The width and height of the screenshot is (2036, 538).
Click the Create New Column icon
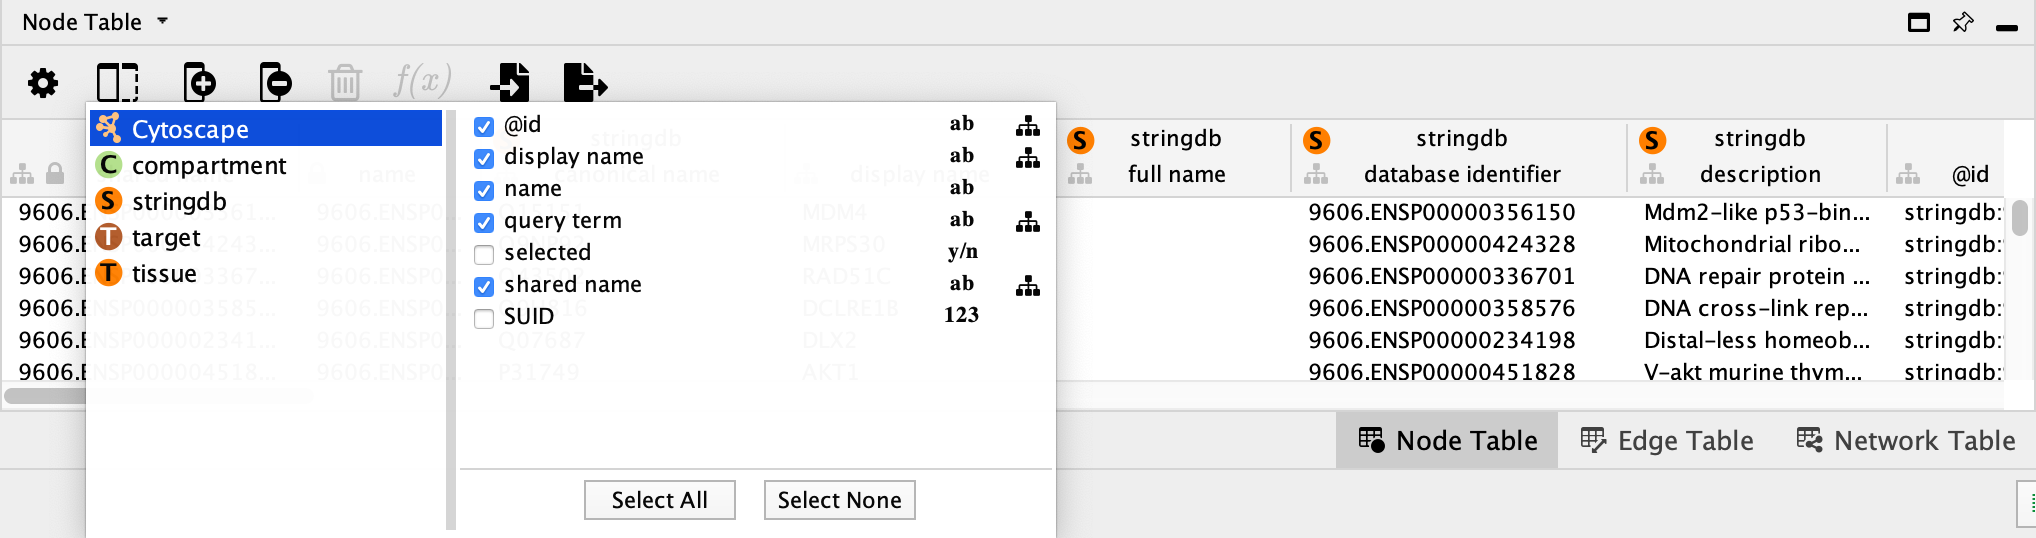tap(199, 82)
